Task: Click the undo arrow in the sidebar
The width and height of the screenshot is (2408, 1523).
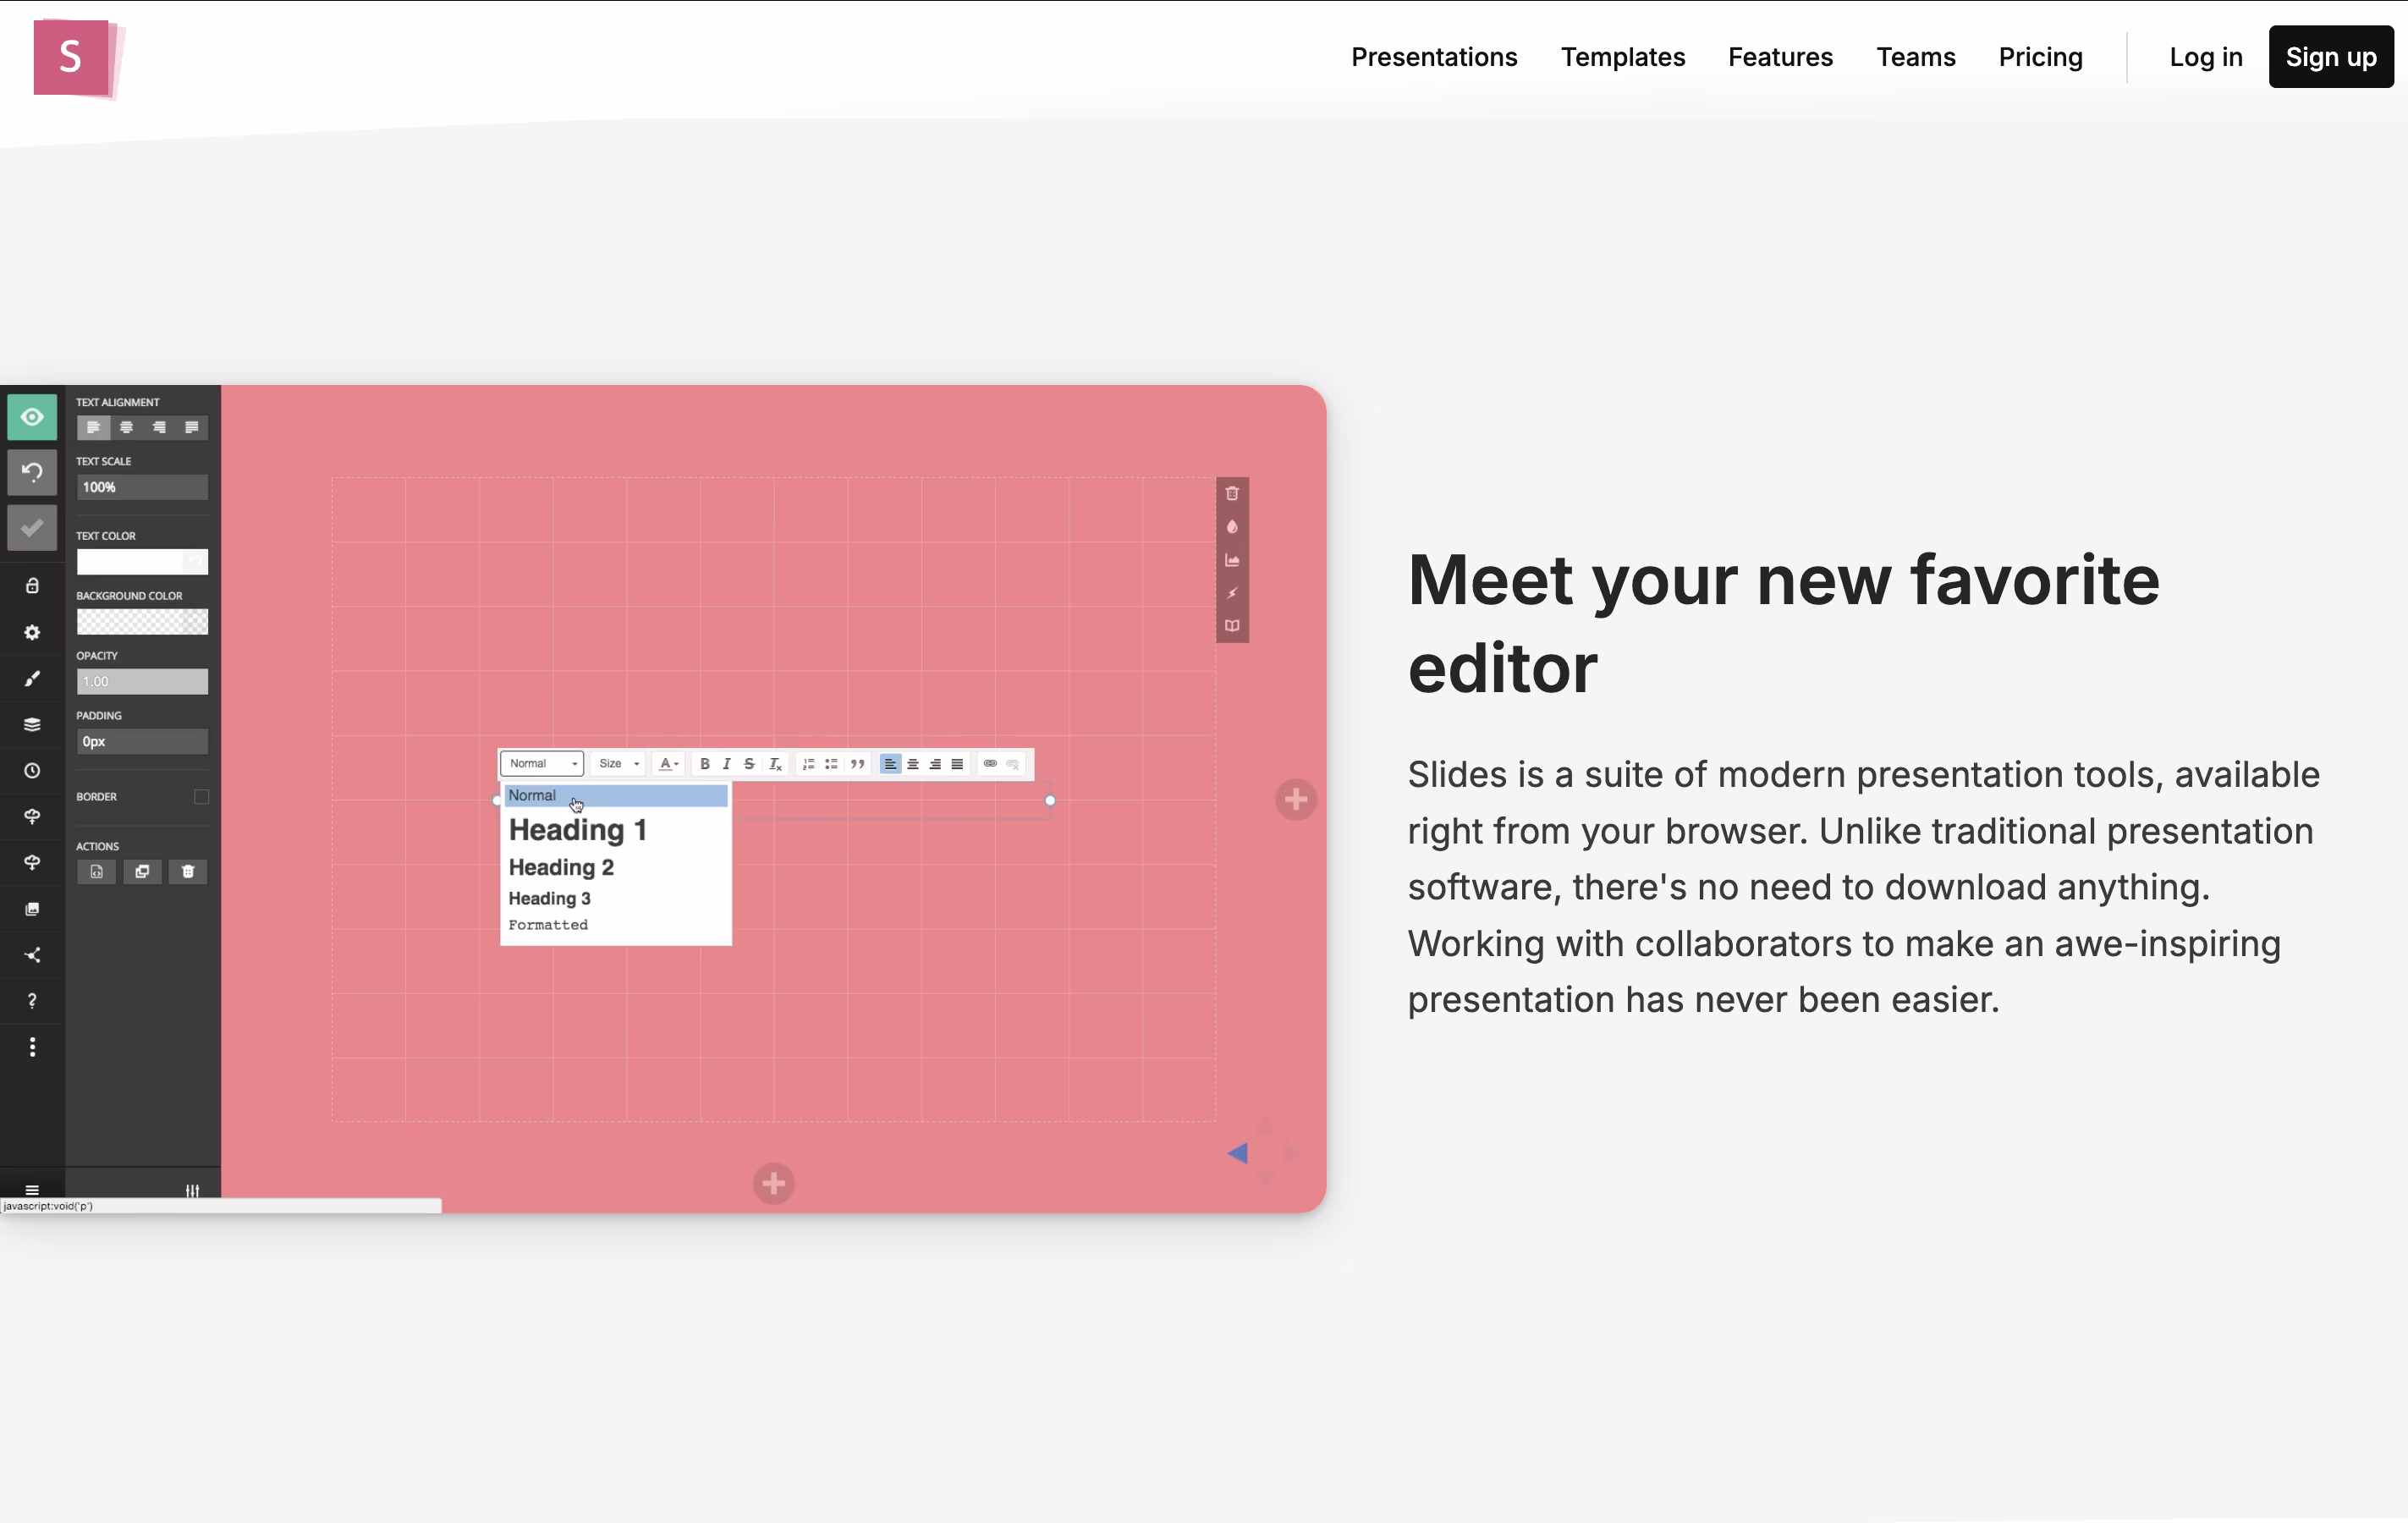Action: coord(32,472)
